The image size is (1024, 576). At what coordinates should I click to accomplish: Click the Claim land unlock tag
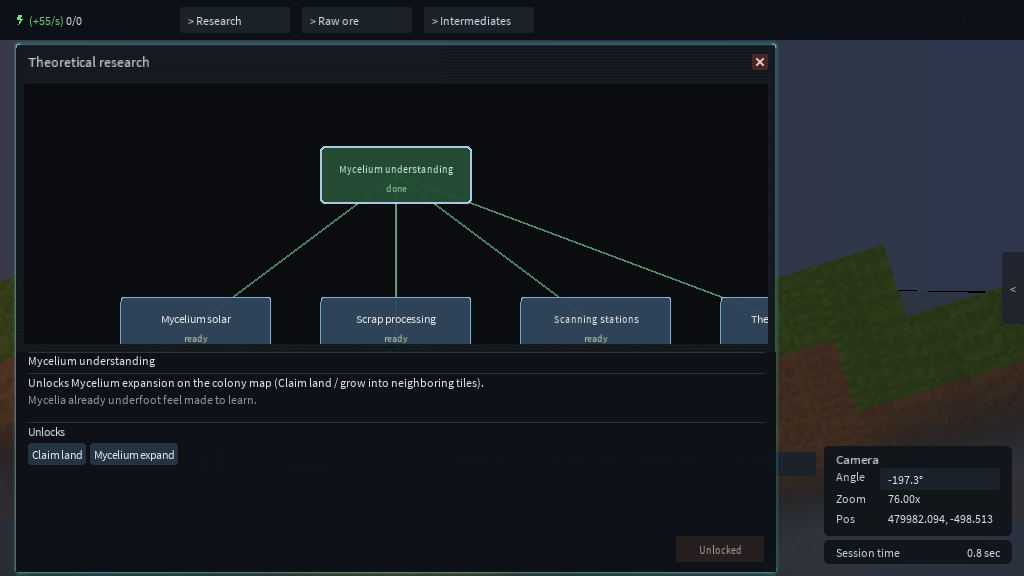[x=57, y=455]
